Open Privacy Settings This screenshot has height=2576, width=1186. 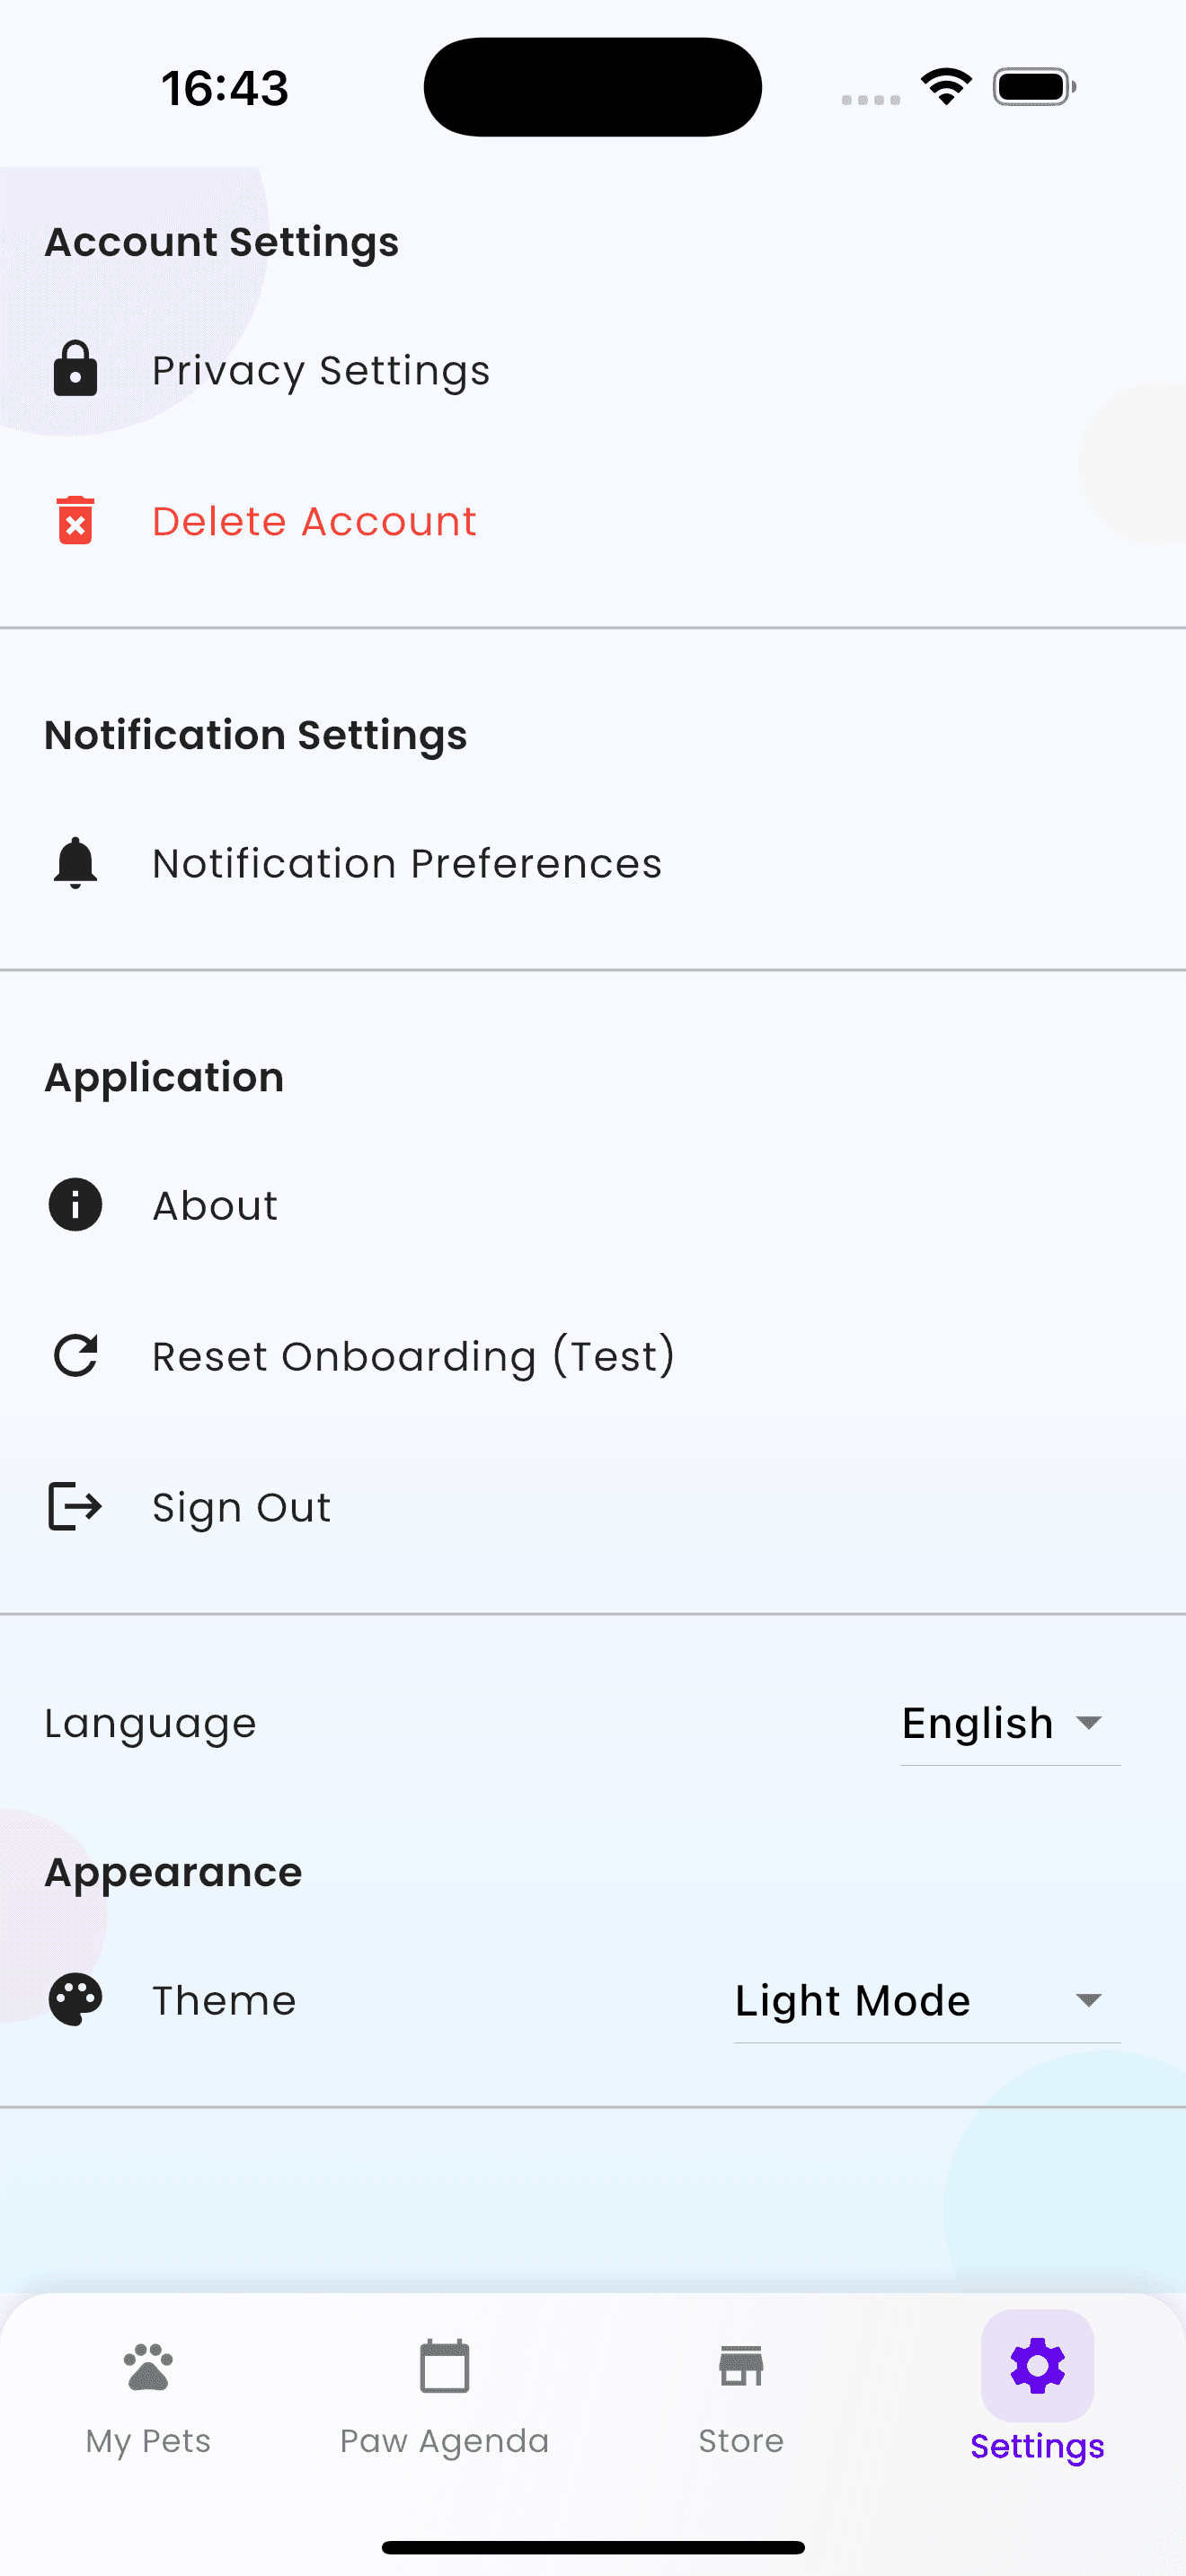click(x=321, y=370)
